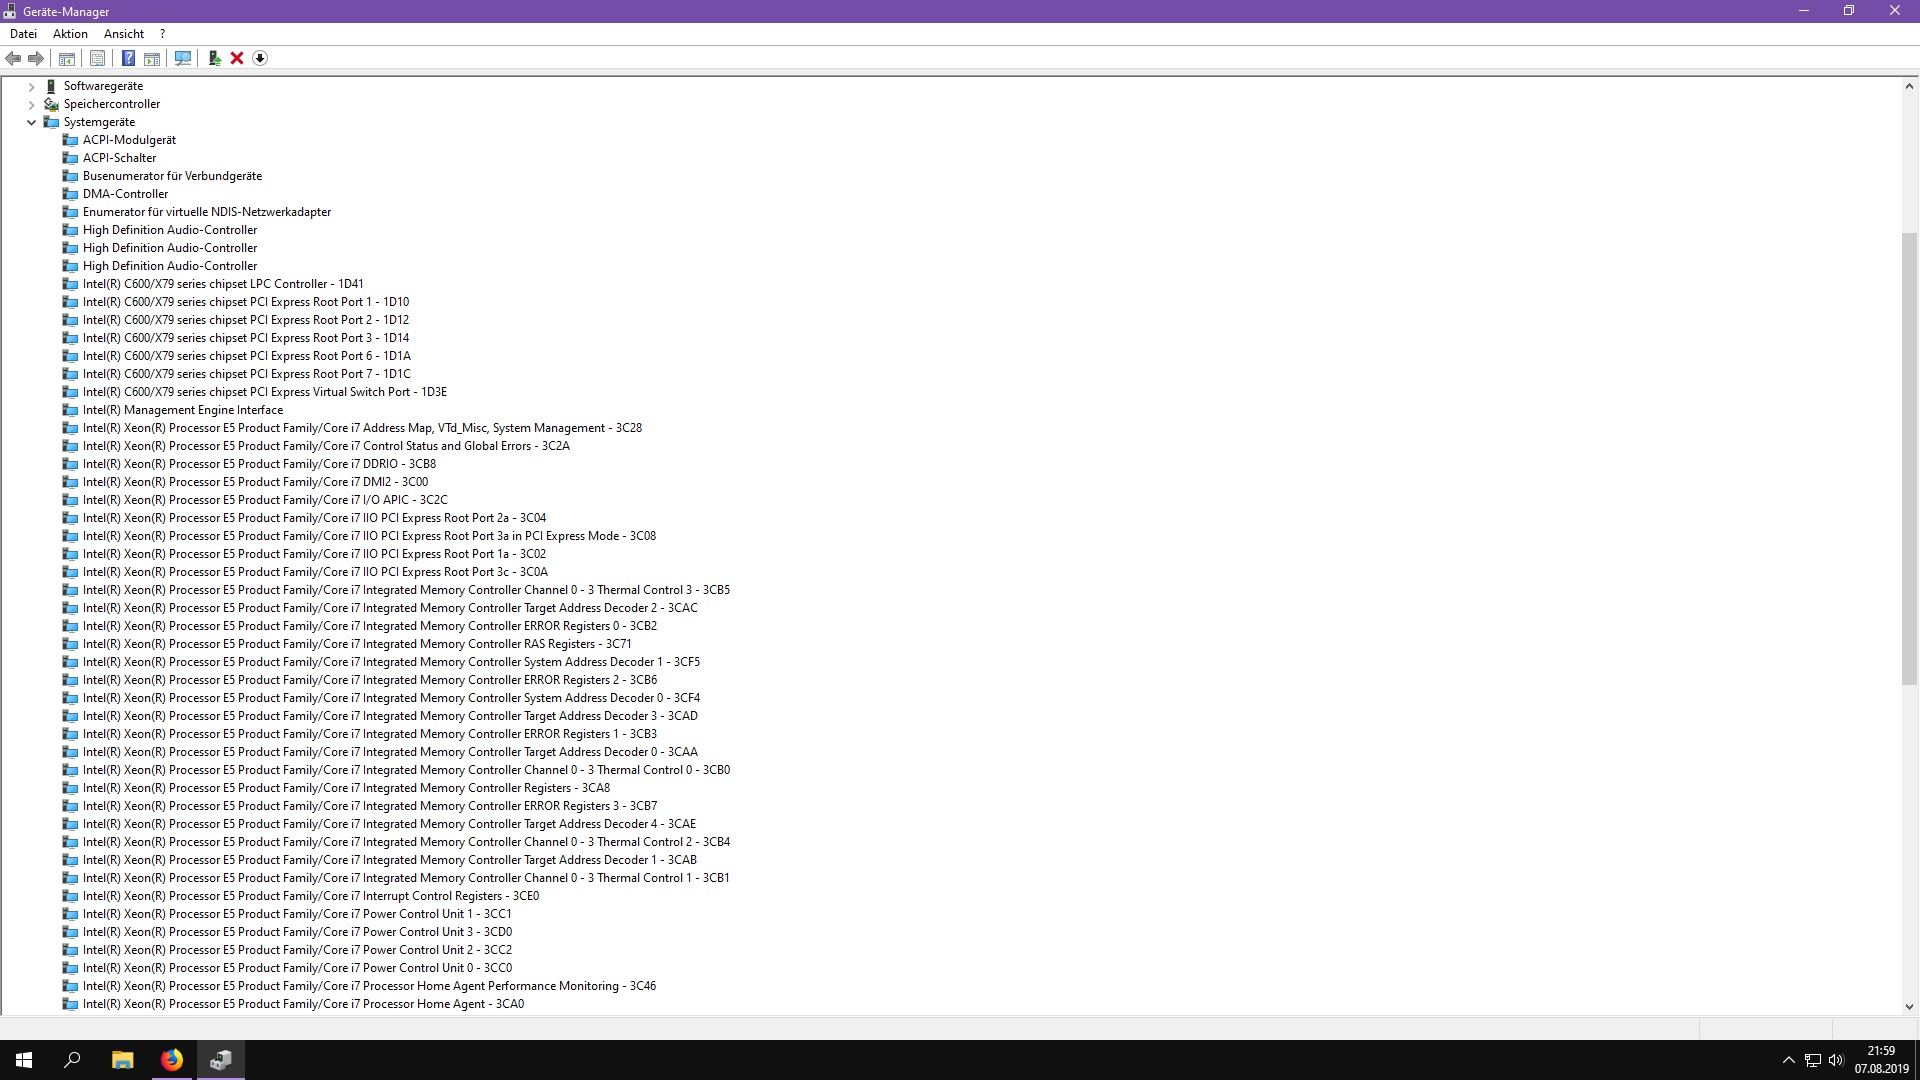Click the ACPI-Modulgerät device icon
This screenshot has width=1920, height=1080.
(x=70, y=140)
